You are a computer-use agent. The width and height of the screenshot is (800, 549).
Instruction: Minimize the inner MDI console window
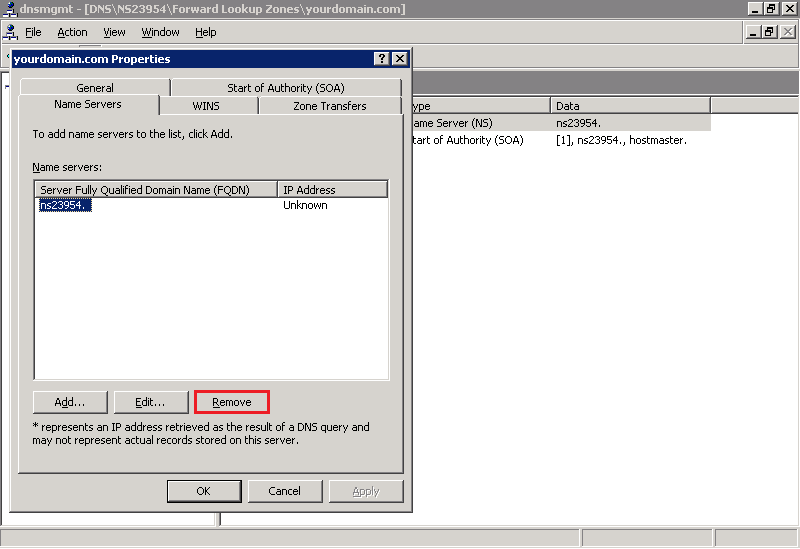(753, 32)
